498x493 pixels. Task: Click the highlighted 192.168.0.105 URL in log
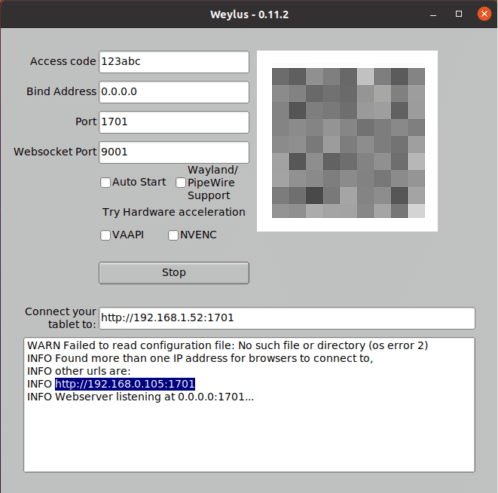point(125,384)
